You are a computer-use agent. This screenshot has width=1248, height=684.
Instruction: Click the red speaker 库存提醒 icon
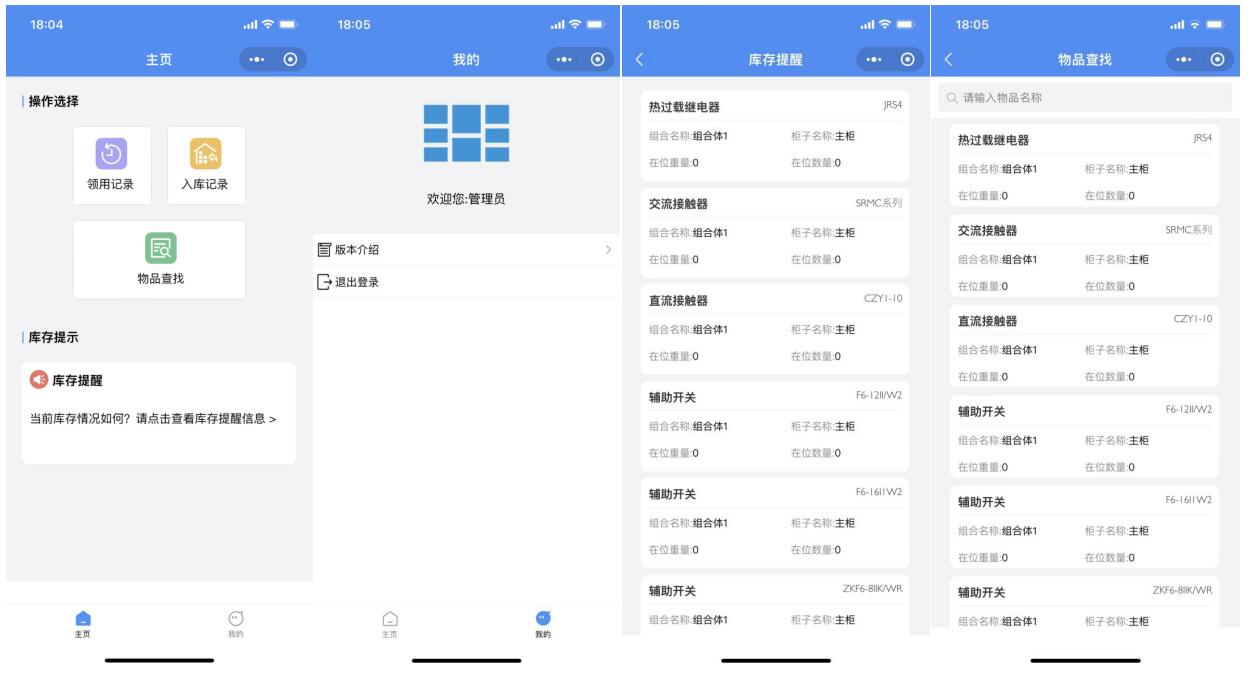tap(39, 380)
